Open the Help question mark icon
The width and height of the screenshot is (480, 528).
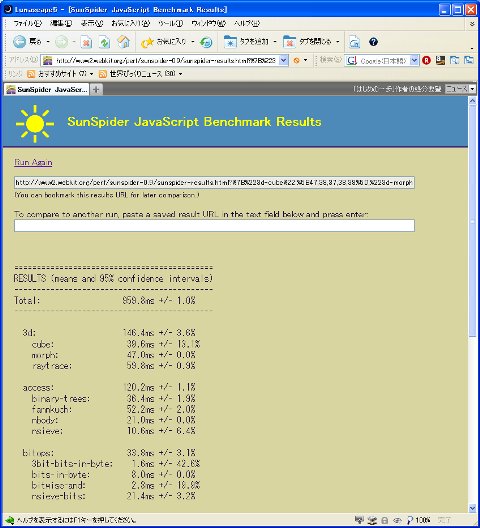pos(373,42)
